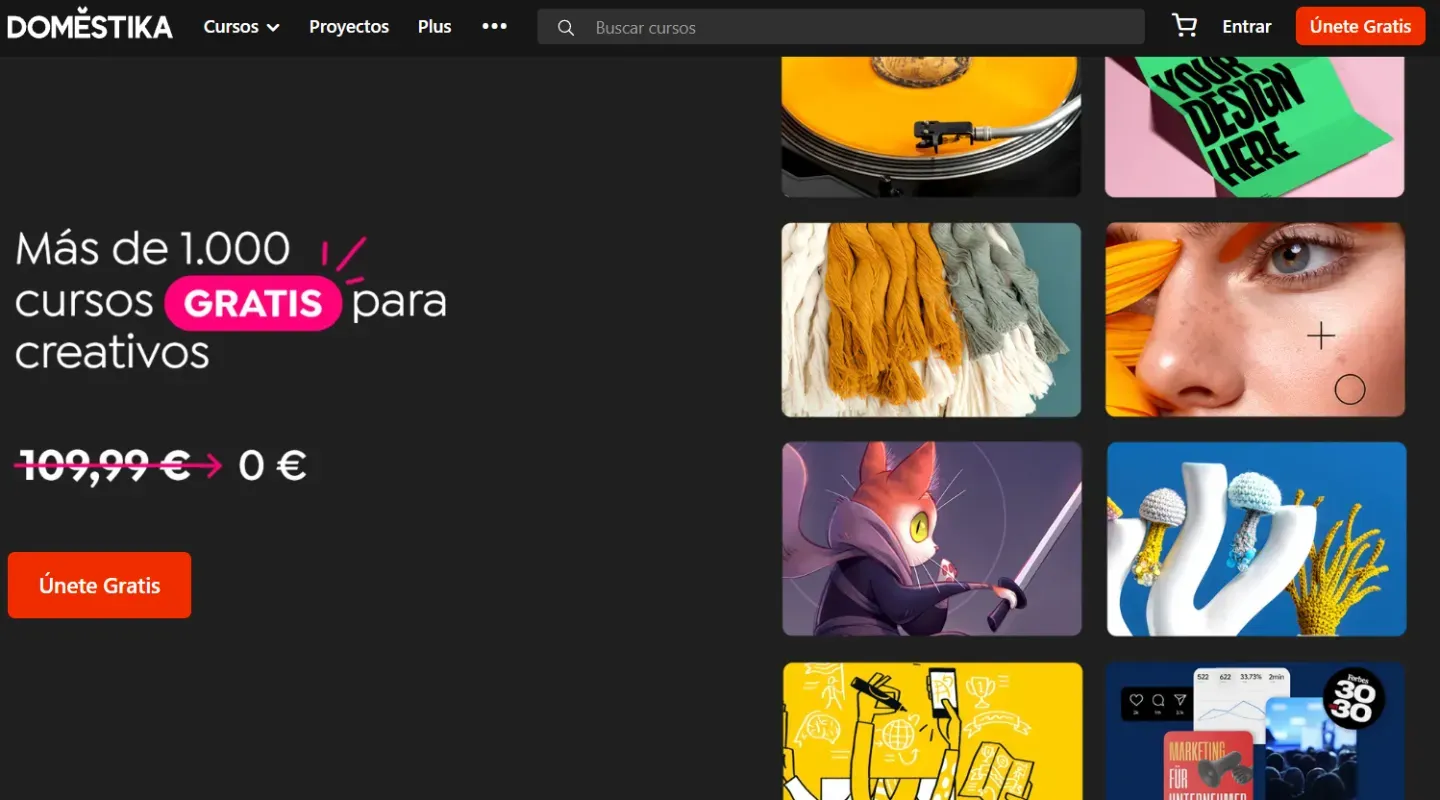
Task: Click the Domestika logo
Action: click(x=90, y=26)
